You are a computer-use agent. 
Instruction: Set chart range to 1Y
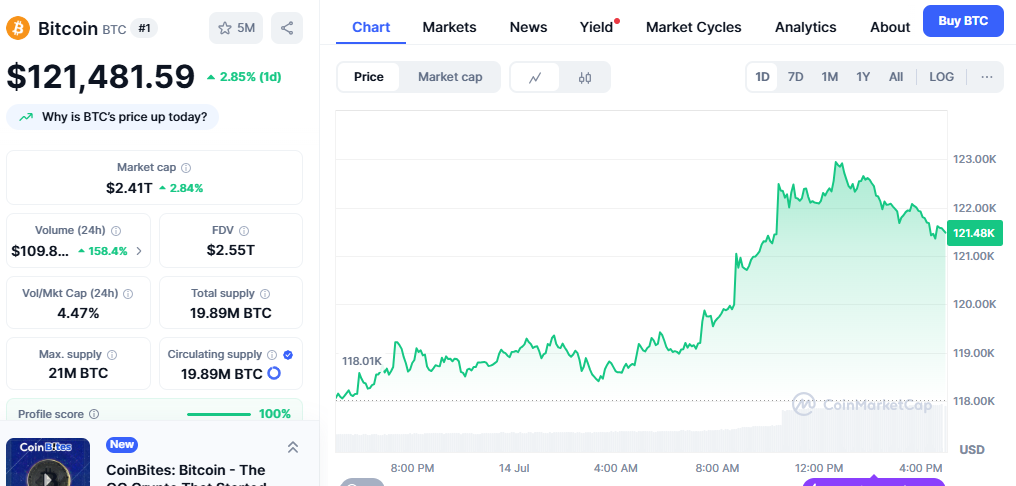tap(863, 77)
